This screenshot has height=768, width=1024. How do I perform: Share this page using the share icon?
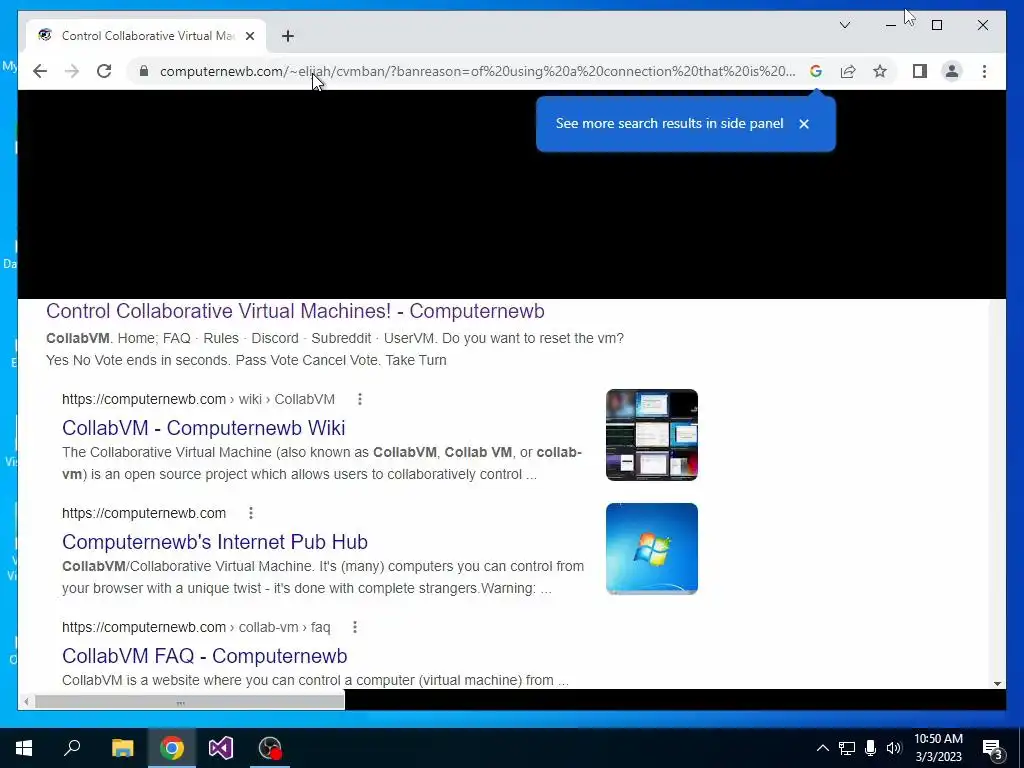click(x=848, y=71)
